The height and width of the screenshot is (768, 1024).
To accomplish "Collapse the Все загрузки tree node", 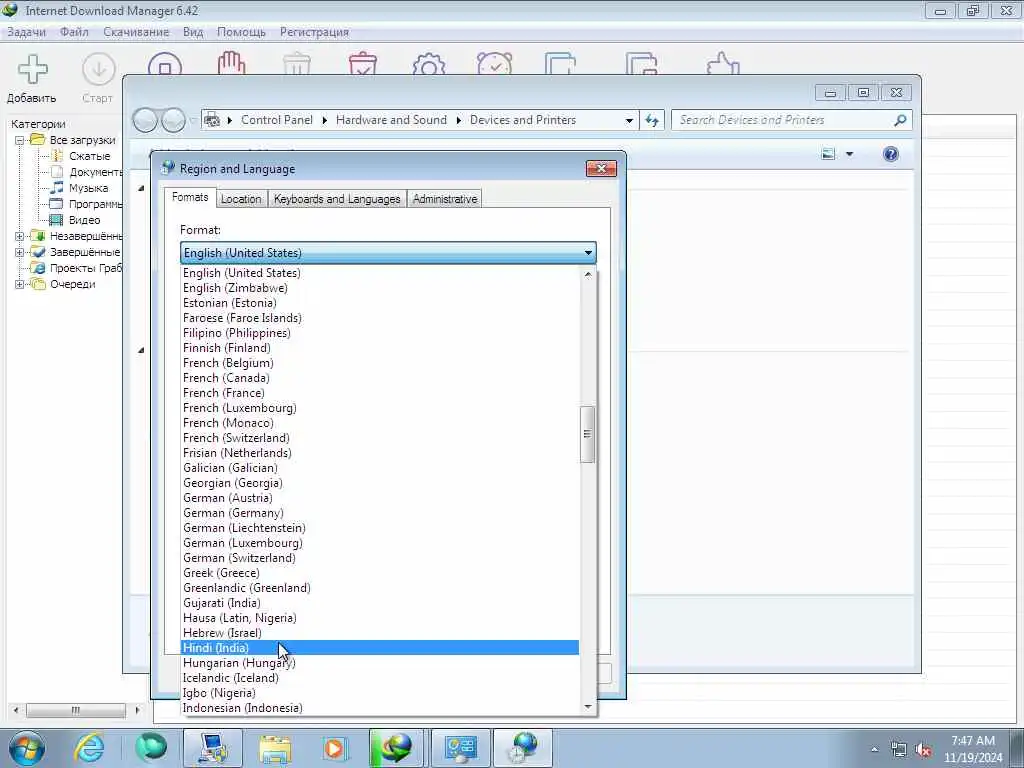I will point(20,140).
